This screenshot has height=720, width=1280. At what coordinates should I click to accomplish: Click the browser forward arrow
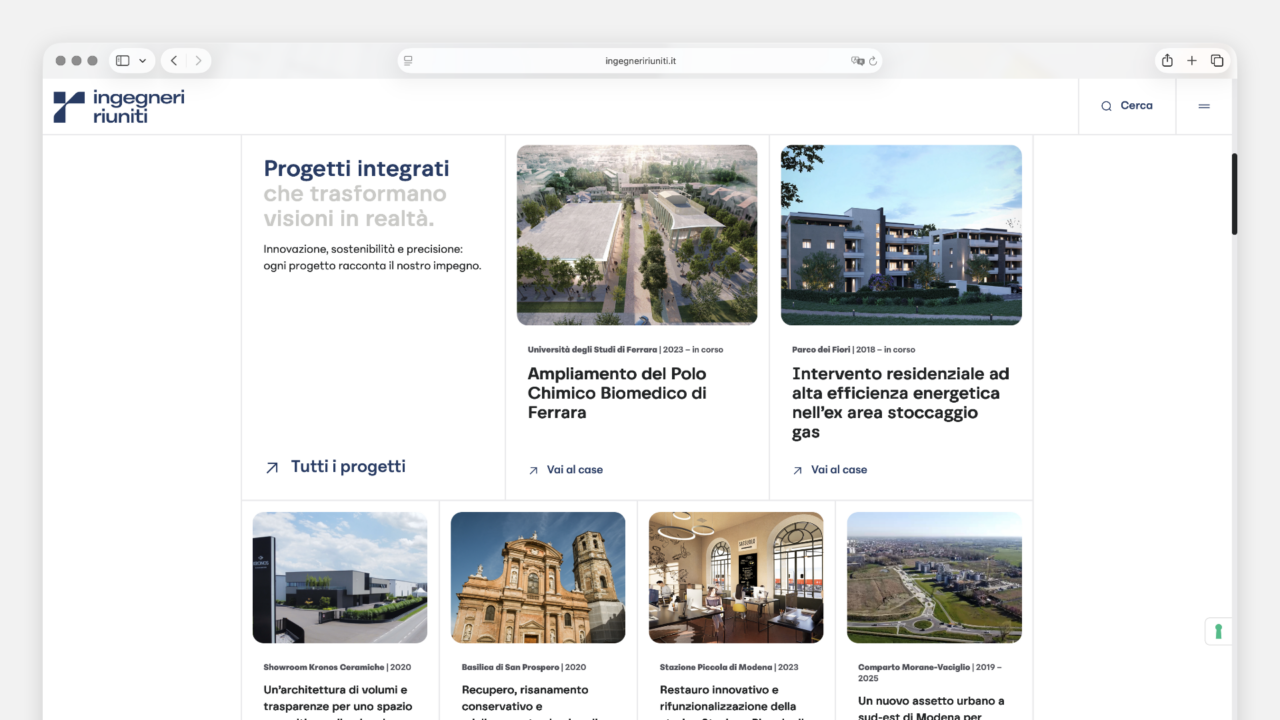tap(198, 61)
